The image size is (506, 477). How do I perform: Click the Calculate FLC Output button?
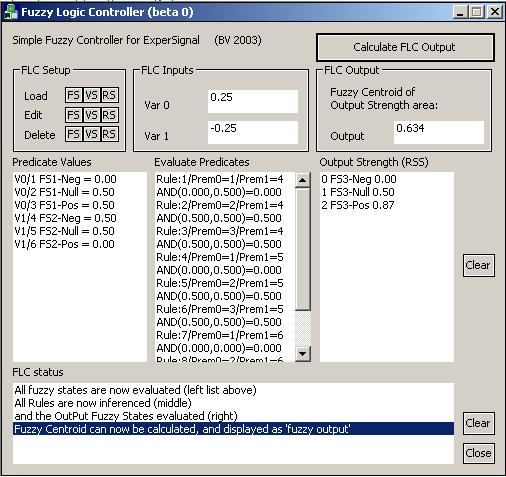pyautogui.click(x=405, y=47)
